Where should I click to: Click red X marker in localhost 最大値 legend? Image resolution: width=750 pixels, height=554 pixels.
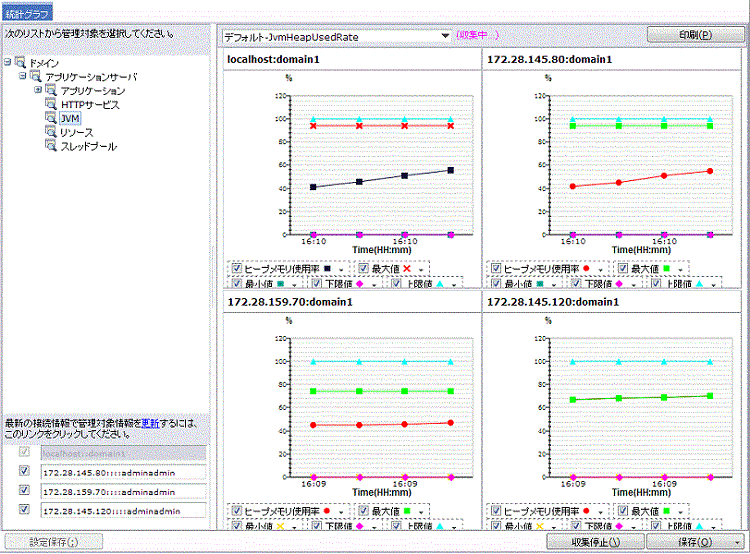click(408, 269)
